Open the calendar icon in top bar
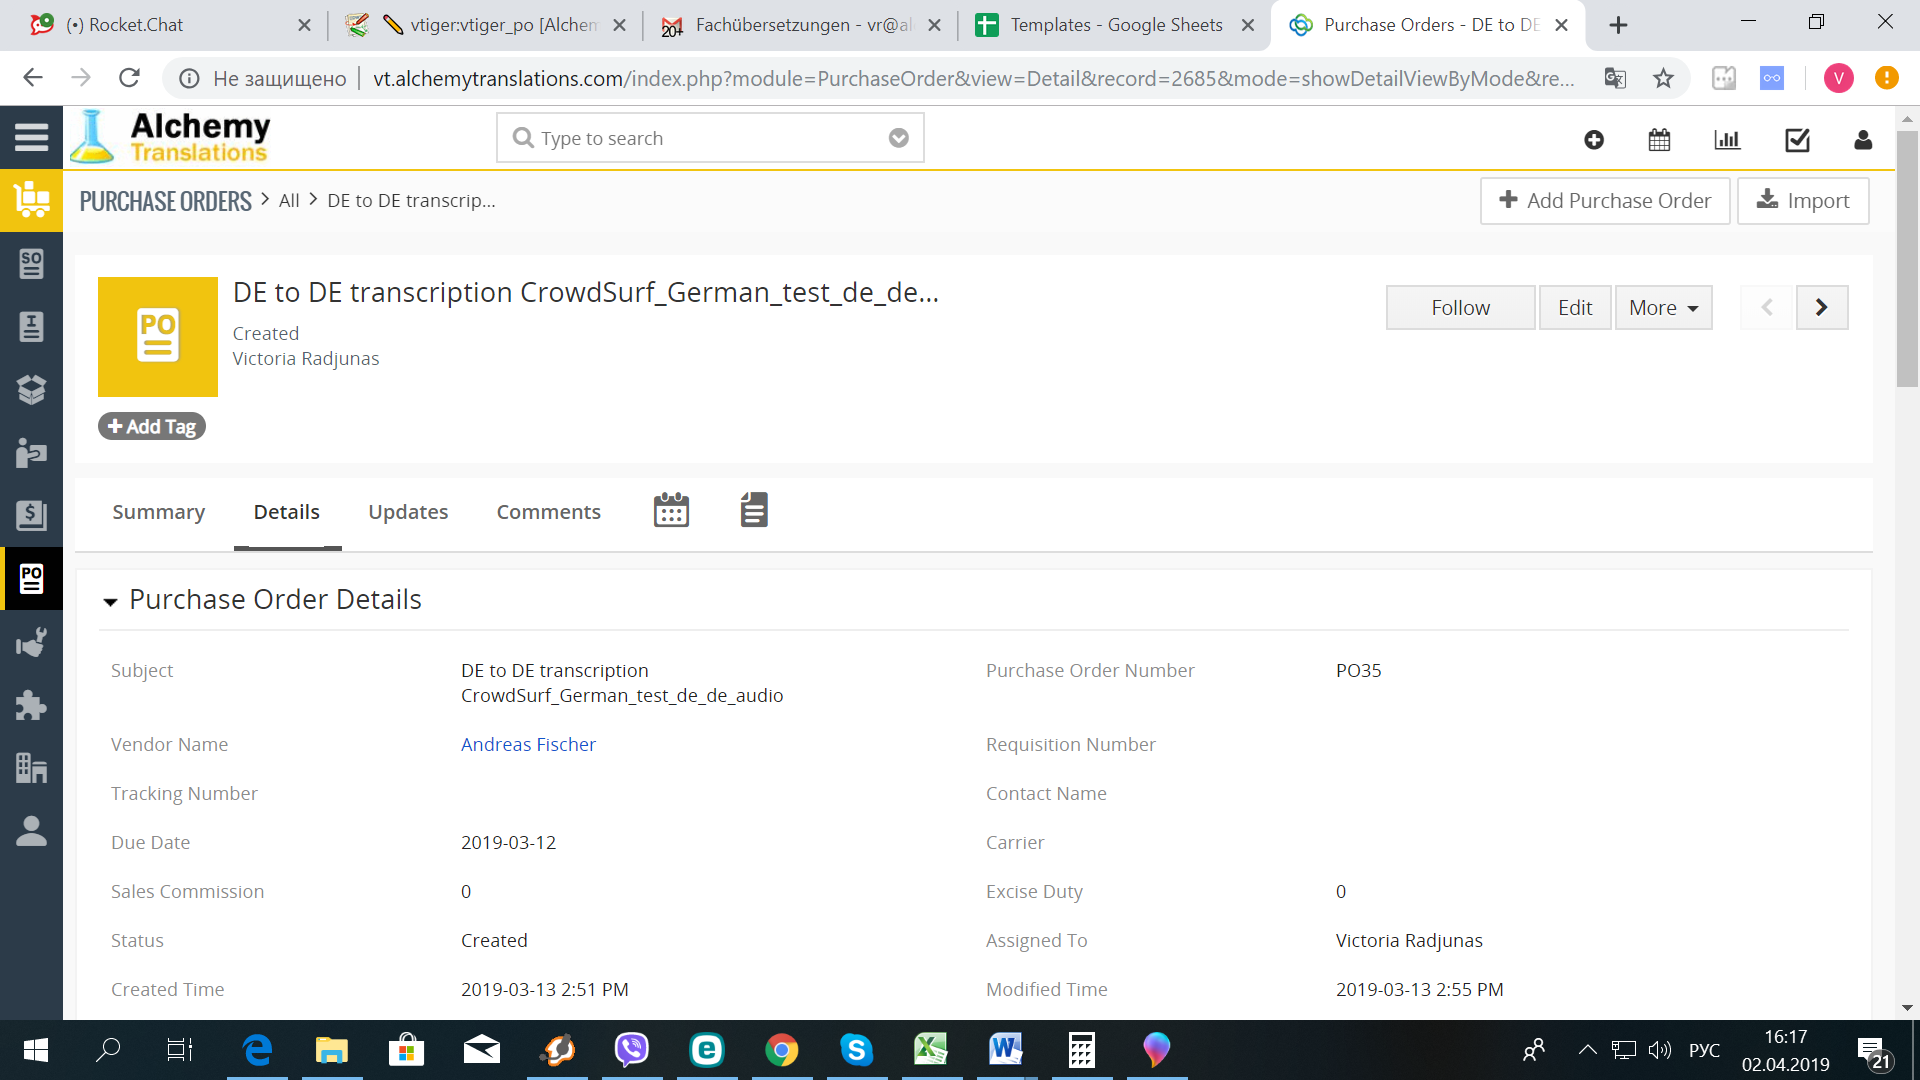The width and height of the screenshot is (1920, 1080). [1659, 140]
